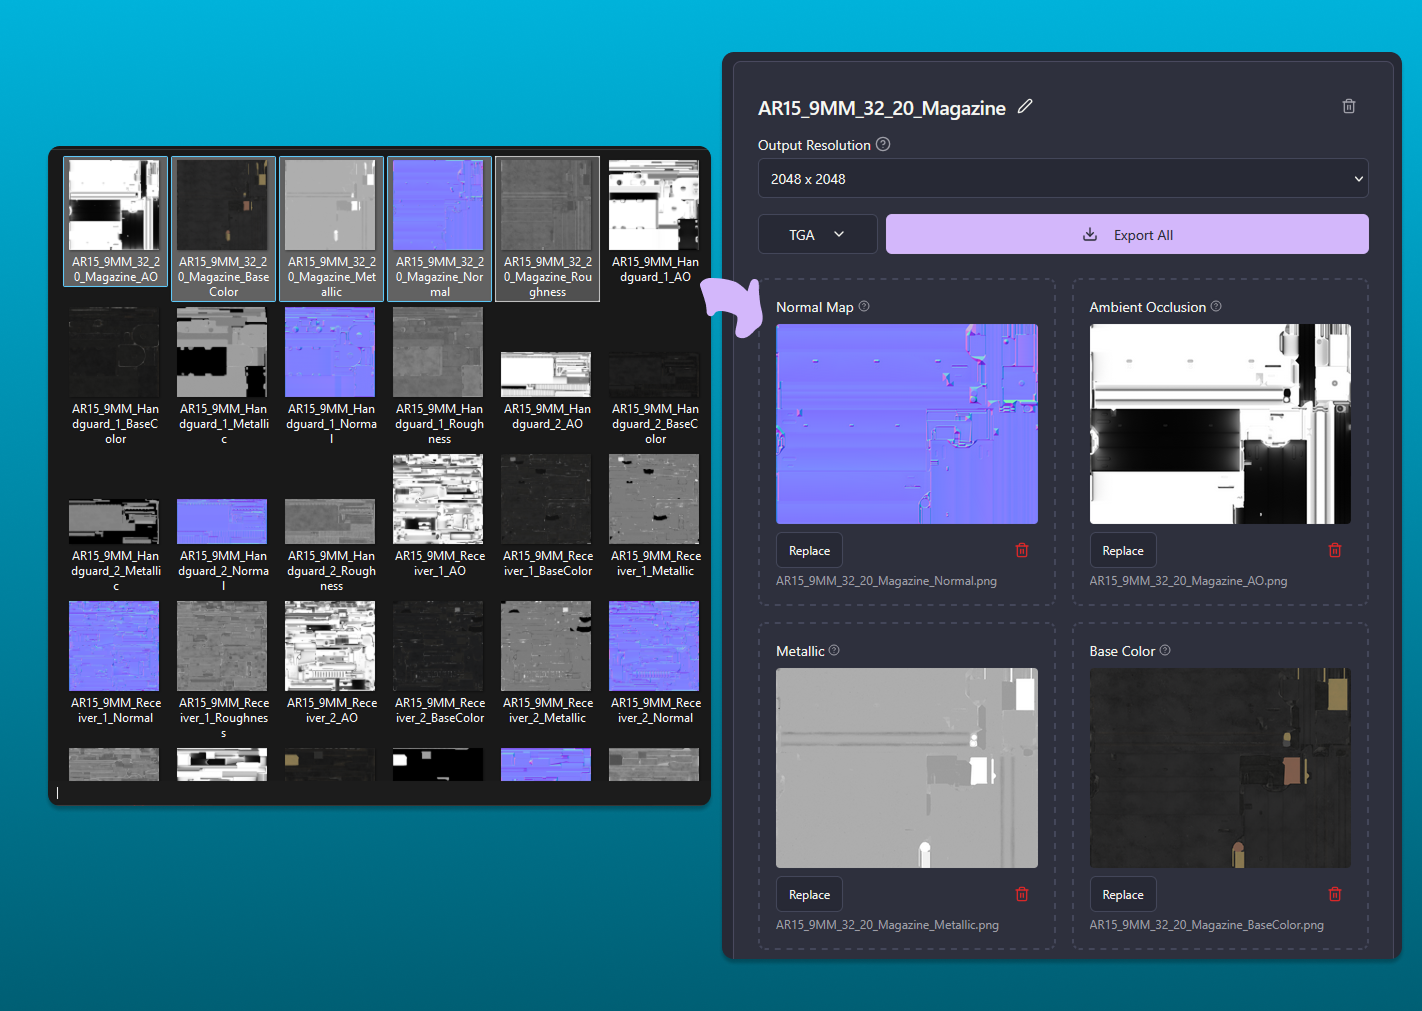Select AR15_9MM_Receiver_1_Normal file thumbnail
Viewport: 1422px width, 1011px height.
114,646
